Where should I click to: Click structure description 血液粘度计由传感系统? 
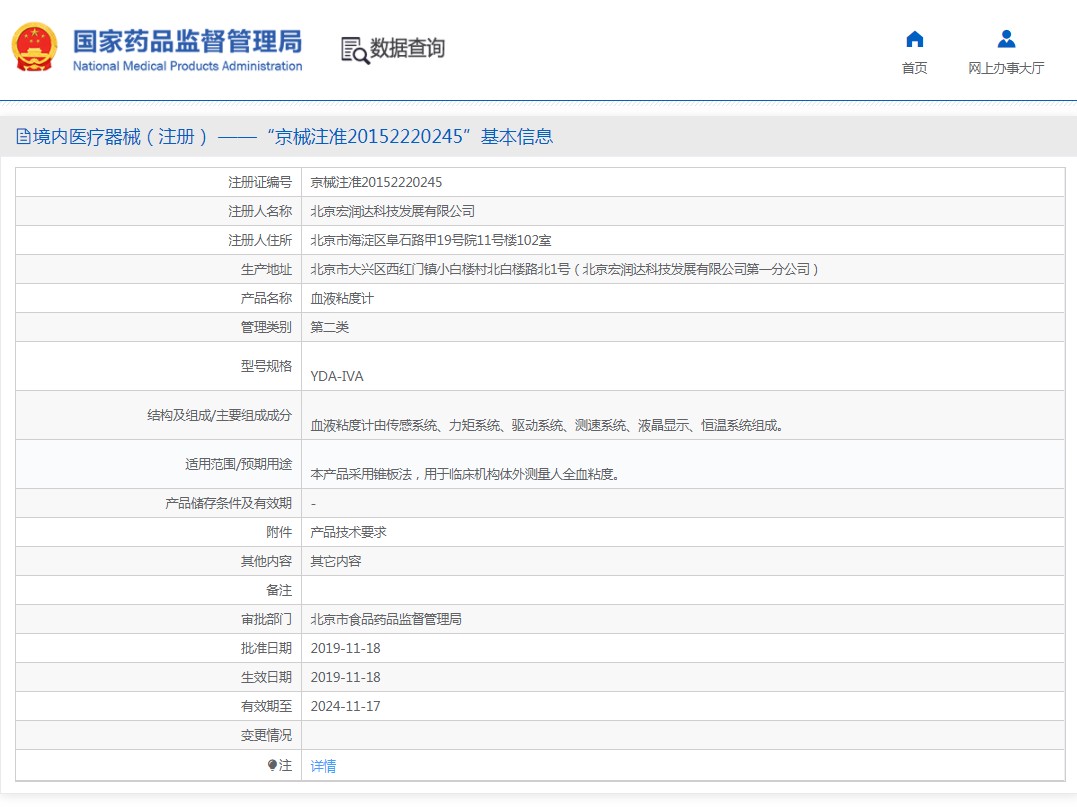(547, 425)
